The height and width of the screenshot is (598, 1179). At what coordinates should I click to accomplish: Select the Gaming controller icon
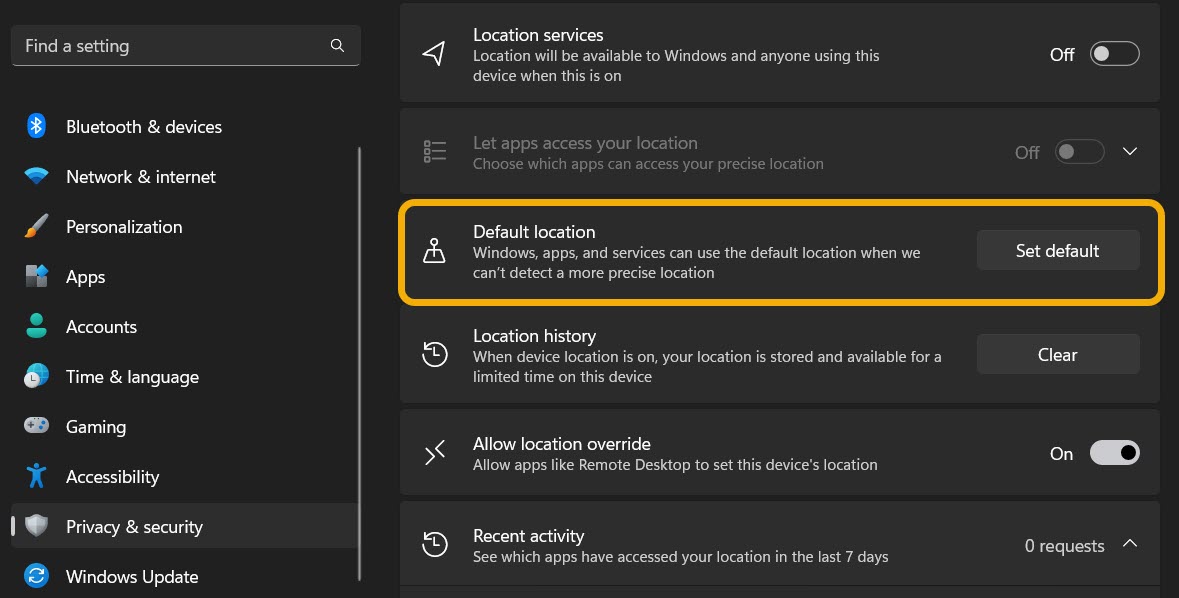37,426
